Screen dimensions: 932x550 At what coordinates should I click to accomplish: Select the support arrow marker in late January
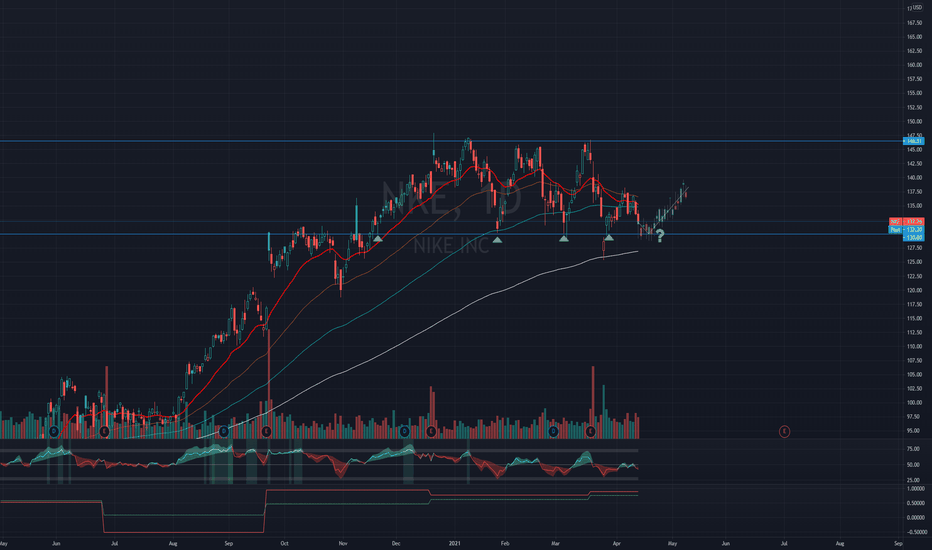(498, 240)
